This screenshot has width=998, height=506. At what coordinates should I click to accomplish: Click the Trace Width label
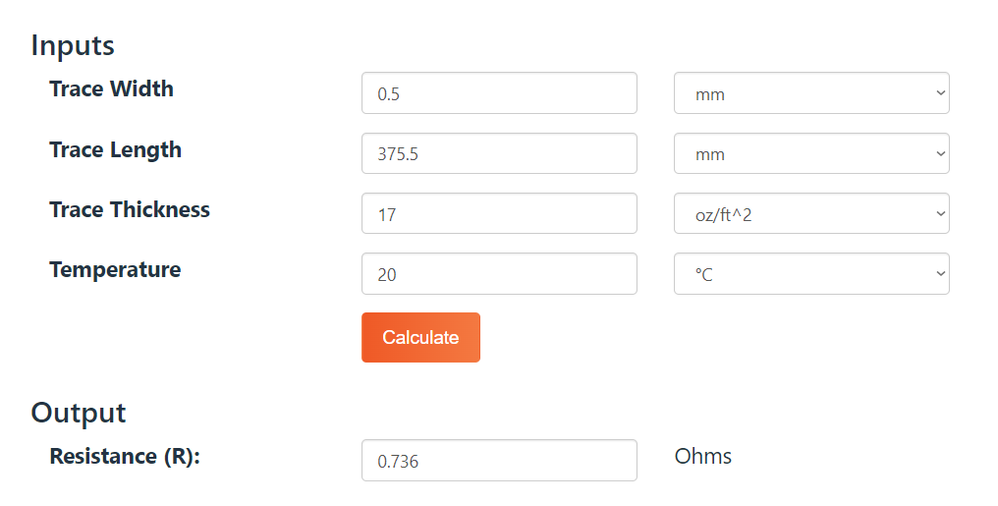(x=111, y=89)
